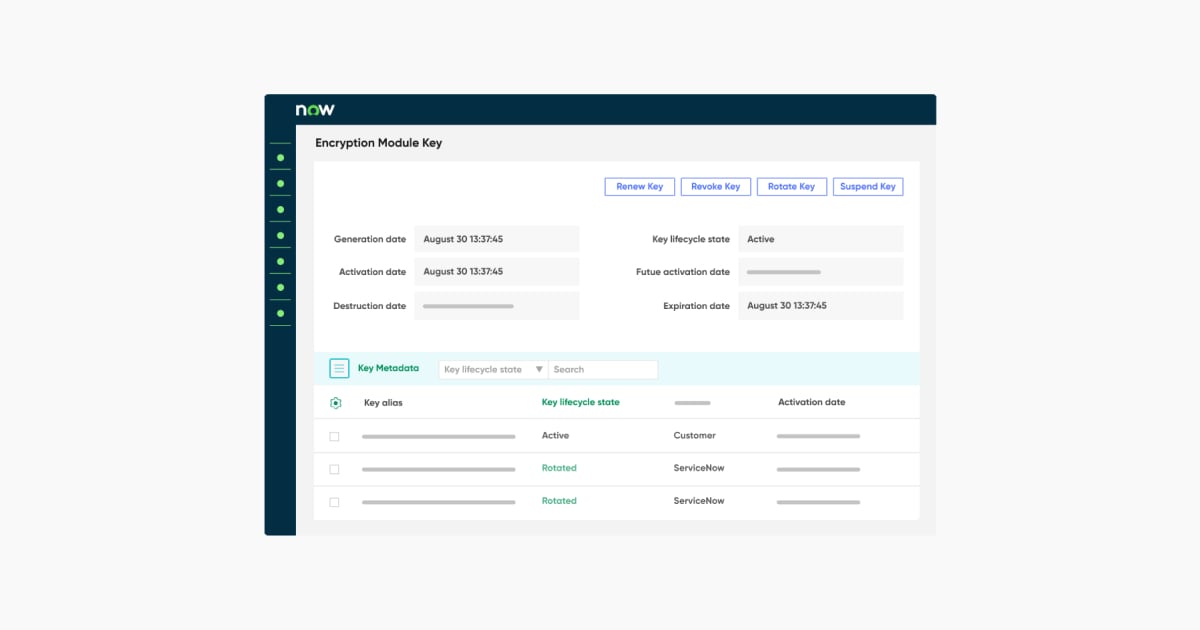Tick the first Rotated row checkbox
This screenshot has height=630, width=1200.
(334, 469)
